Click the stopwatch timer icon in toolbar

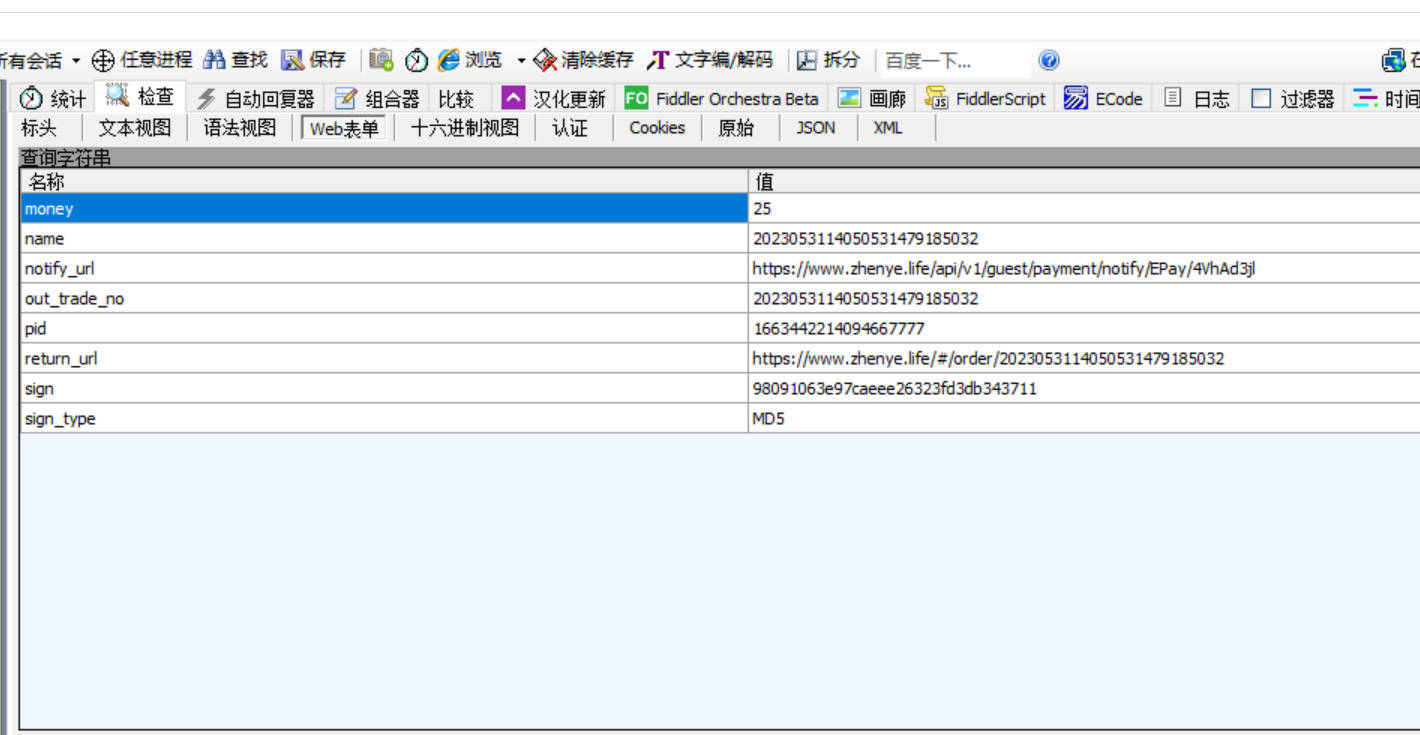point(416,61)
